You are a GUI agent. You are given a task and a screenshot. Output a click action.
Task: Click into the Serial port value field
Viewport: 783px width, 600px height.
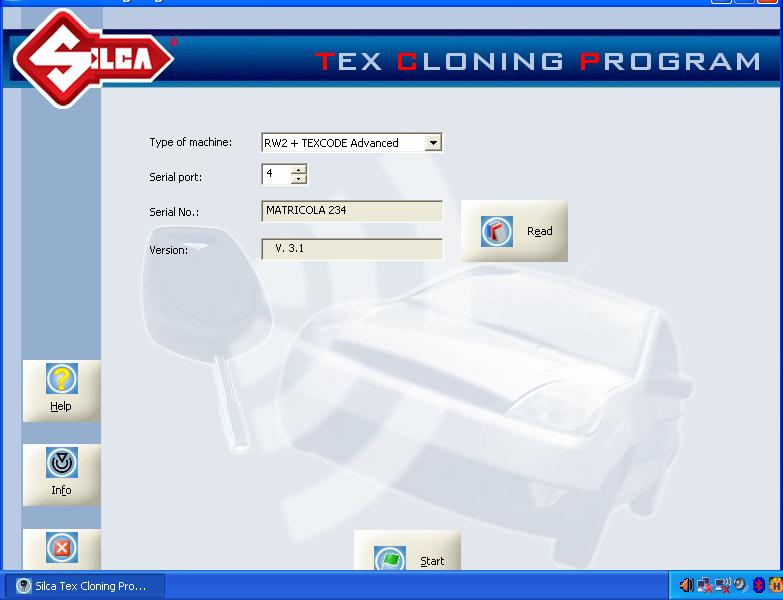(277, 174)
